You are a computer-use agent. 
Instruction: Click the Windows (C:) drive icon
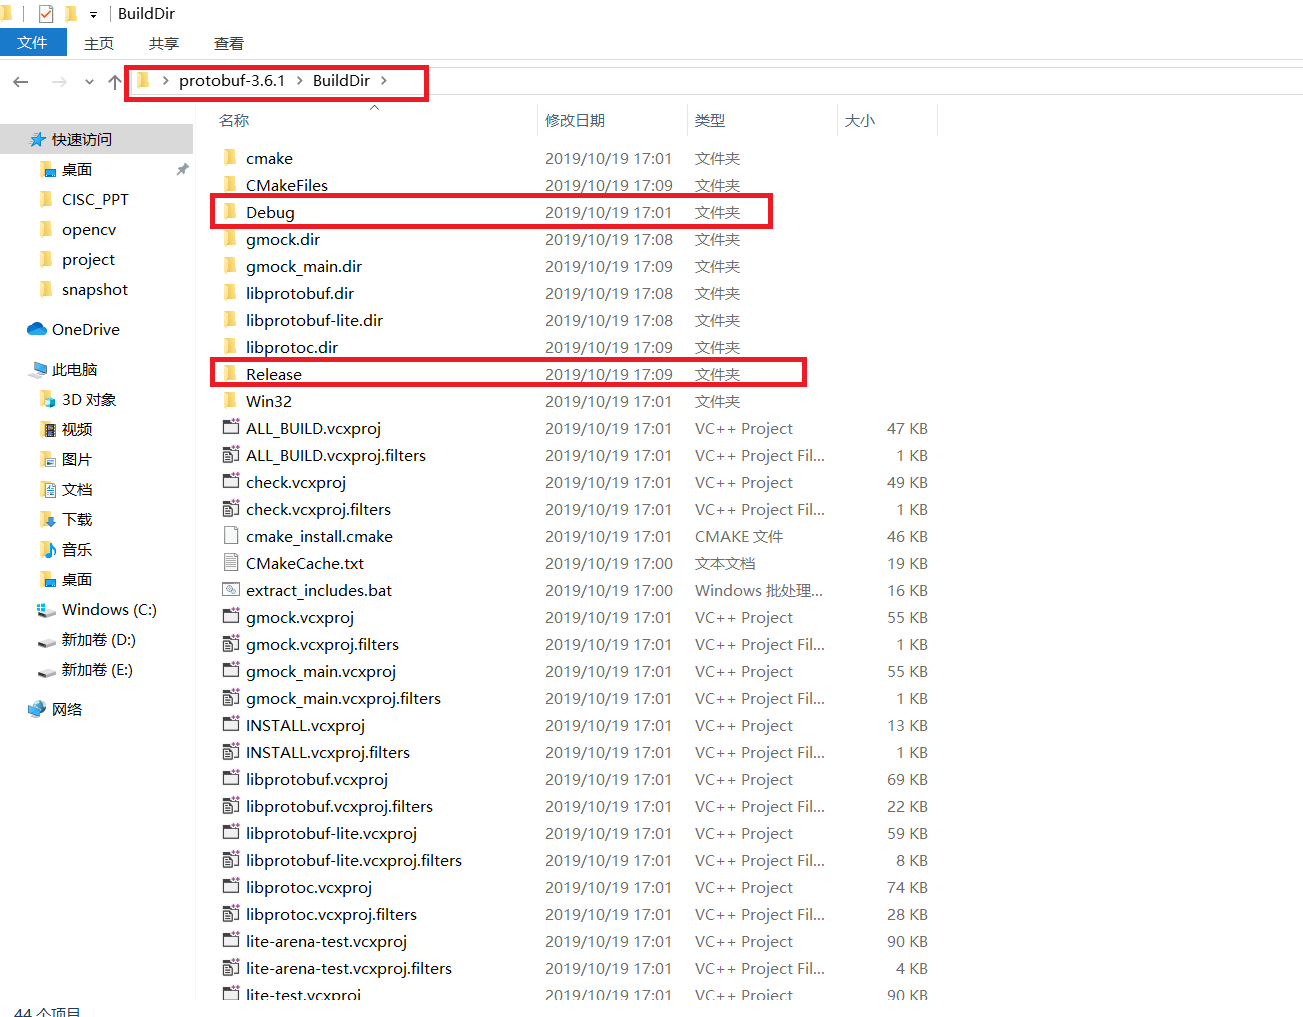[46, 609]
